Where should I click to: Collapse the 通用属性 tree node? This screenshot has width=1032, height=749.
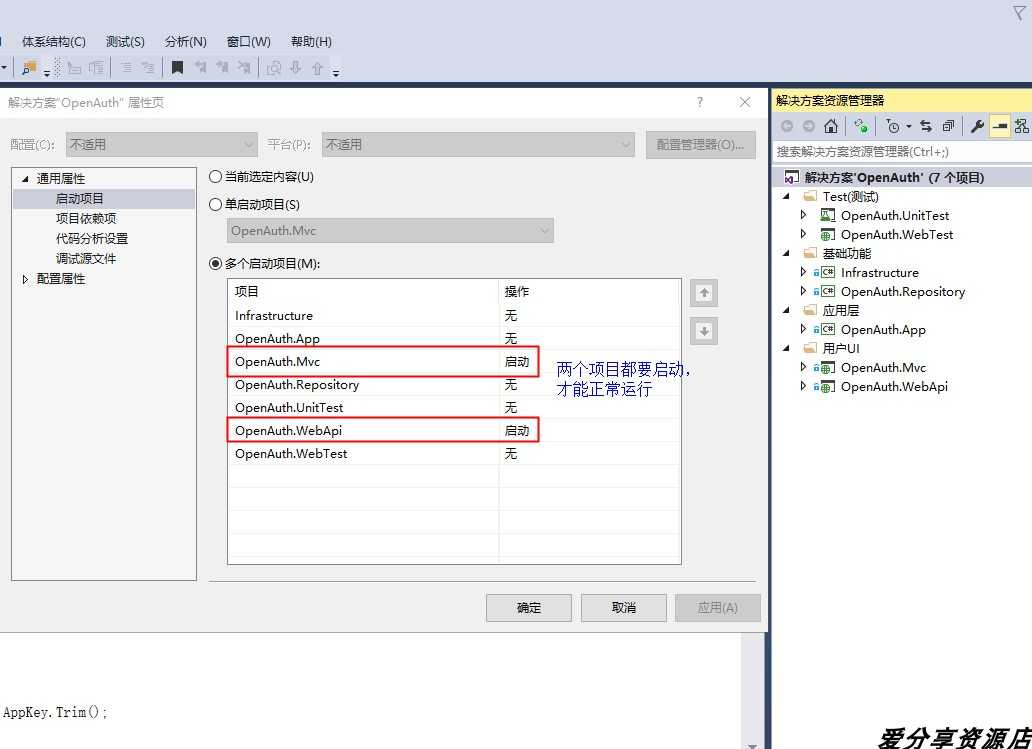click(25, 178)
